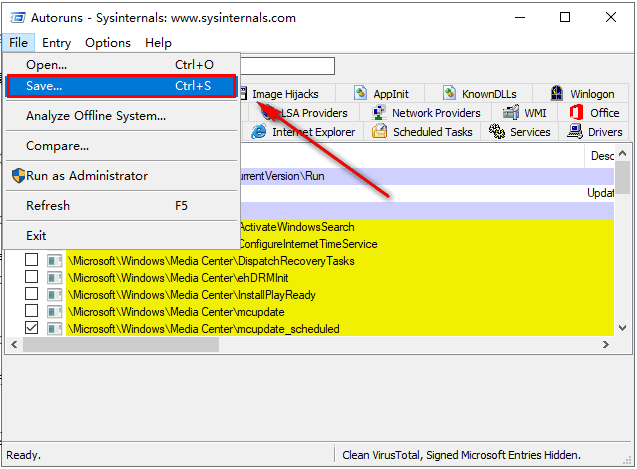637x469 pixels.
Task: Choose Run as Administrator
Action: coord(121,176)
